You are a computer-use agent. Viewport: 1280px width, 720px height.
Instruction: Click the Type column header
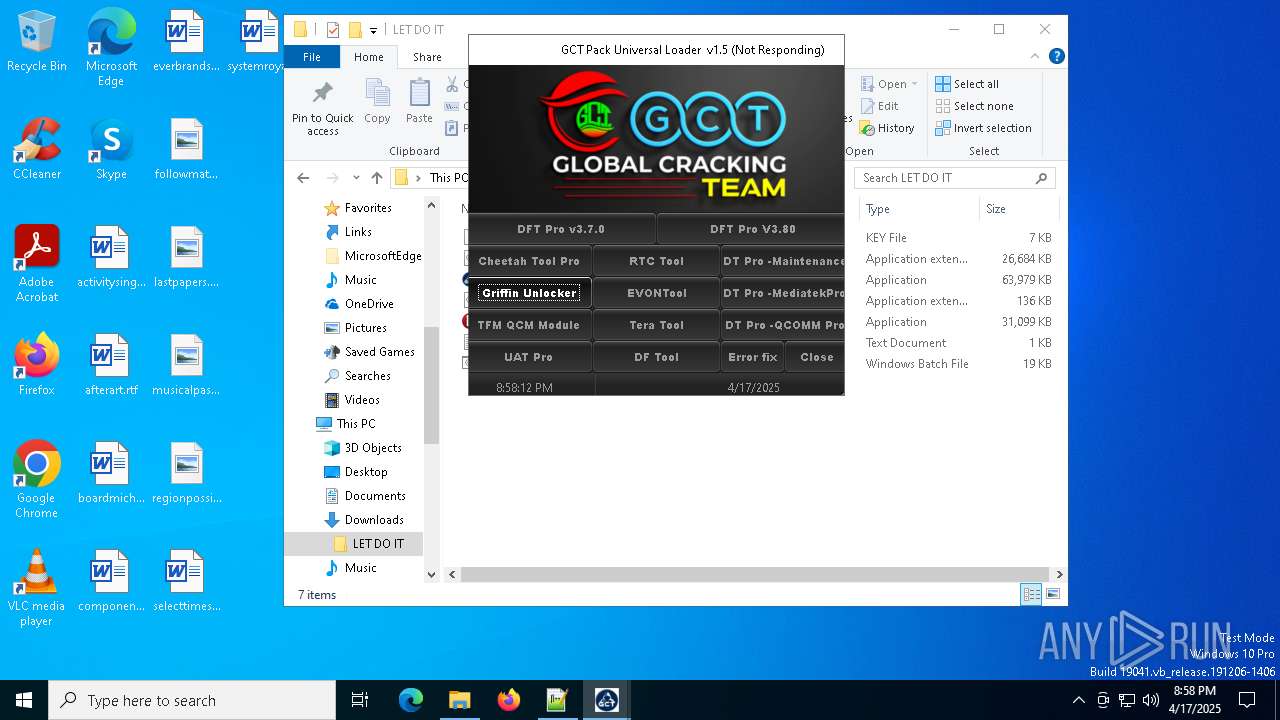pos(919,209)
